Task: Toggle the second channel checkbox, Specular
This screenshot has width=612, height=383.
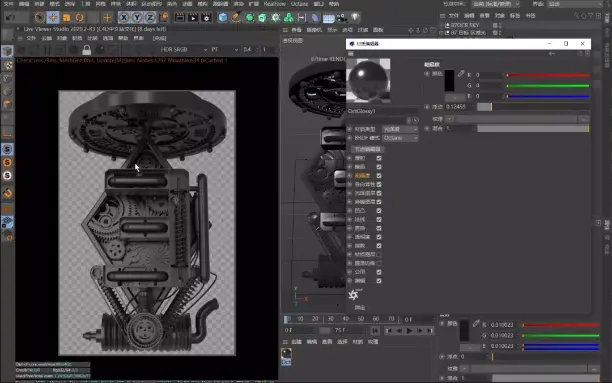Action: coord(379,167)
